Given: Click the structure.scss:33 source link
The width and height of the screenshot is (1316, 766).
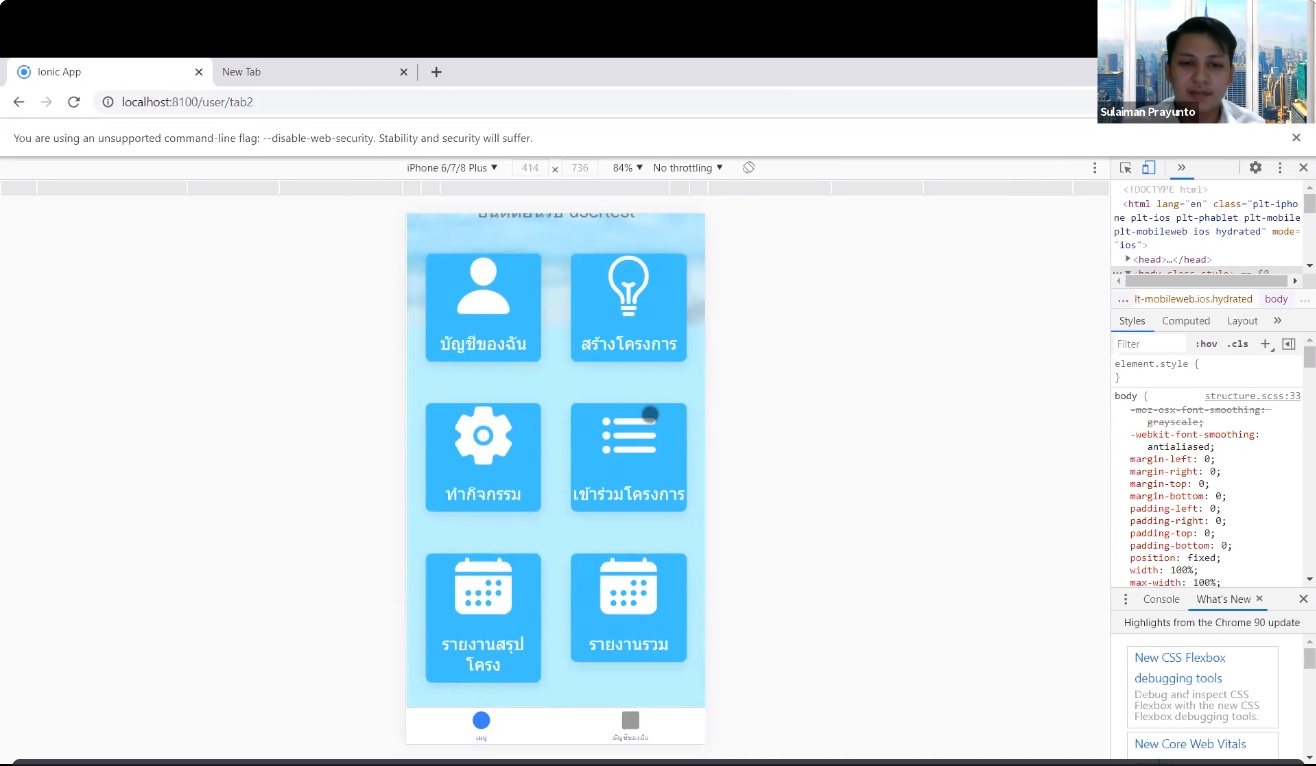Looking at the screenshot, I should click(1252, 396).
